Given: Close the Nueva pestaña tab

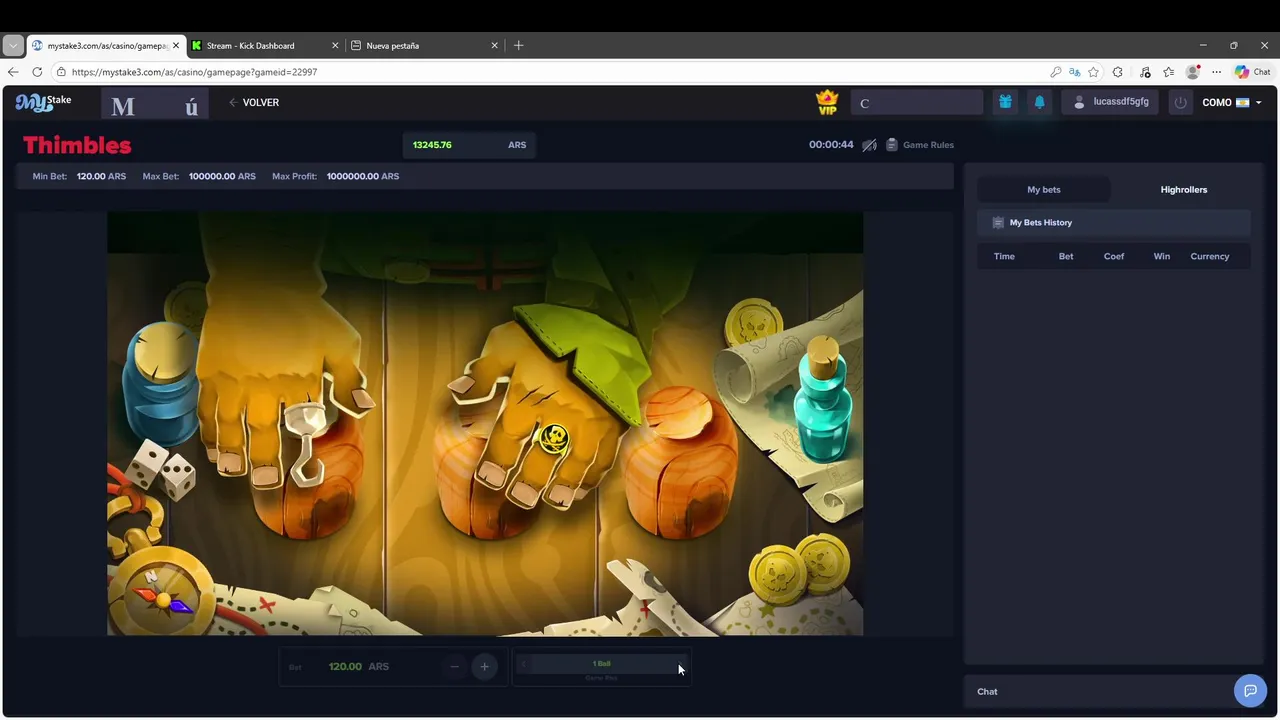Looking at the screenshot, I should (494, 45).
